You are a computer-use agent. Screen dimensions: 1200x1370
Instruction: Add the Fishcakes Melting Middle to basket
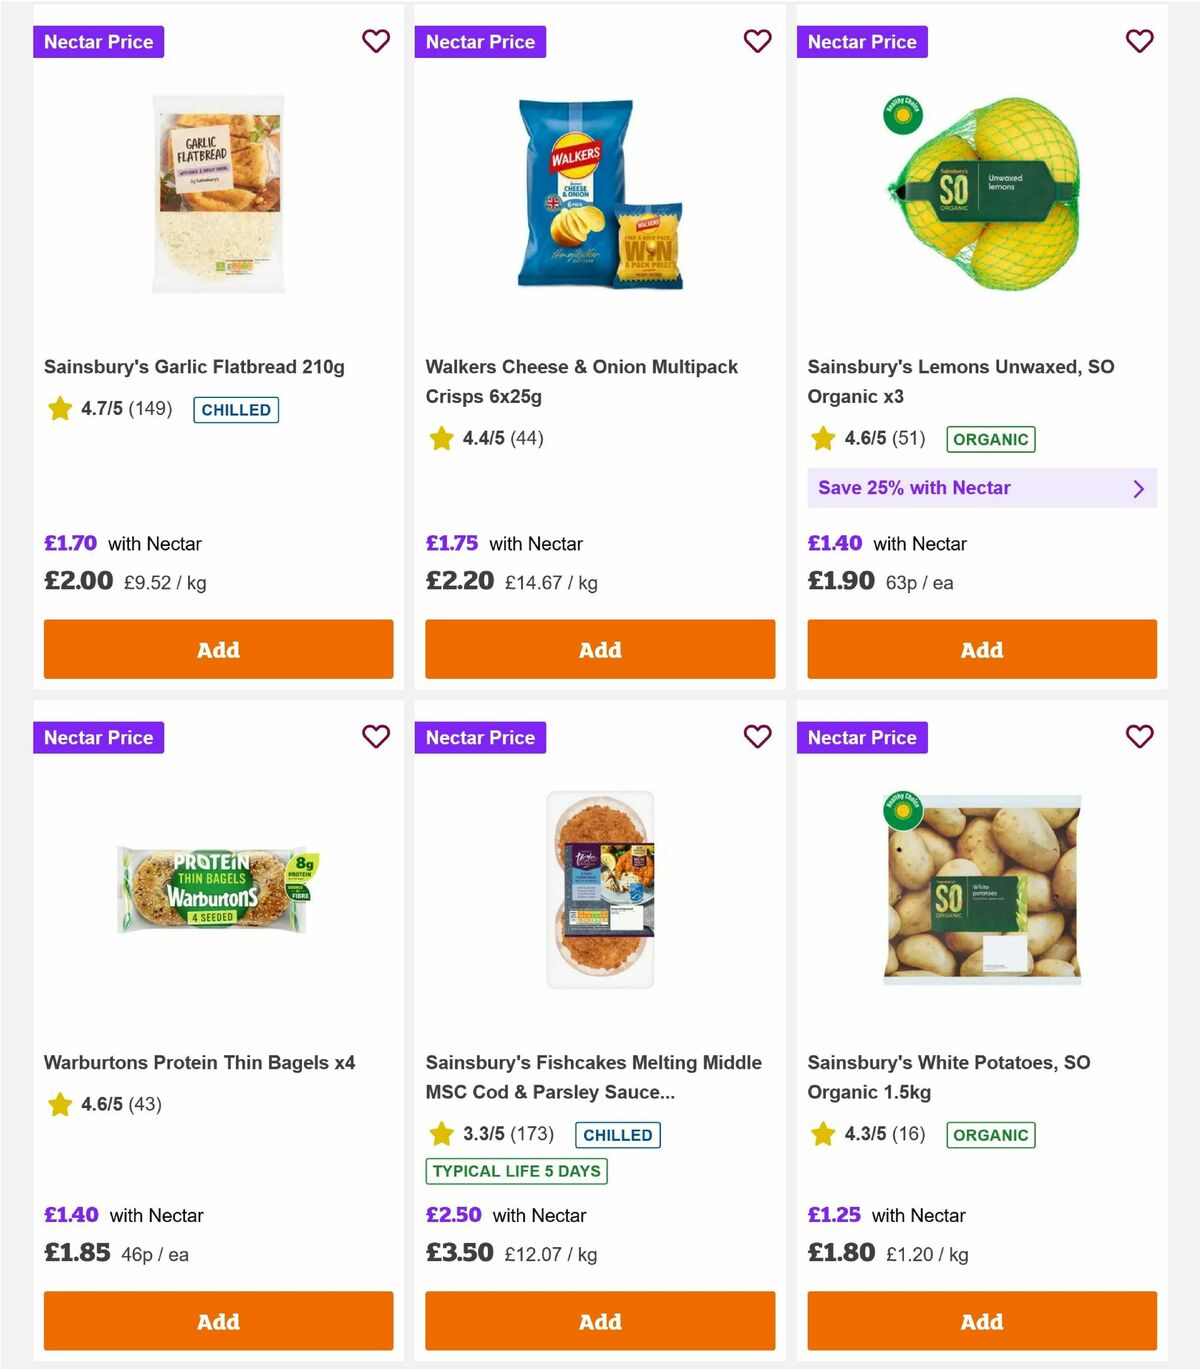coord(599,1321)
